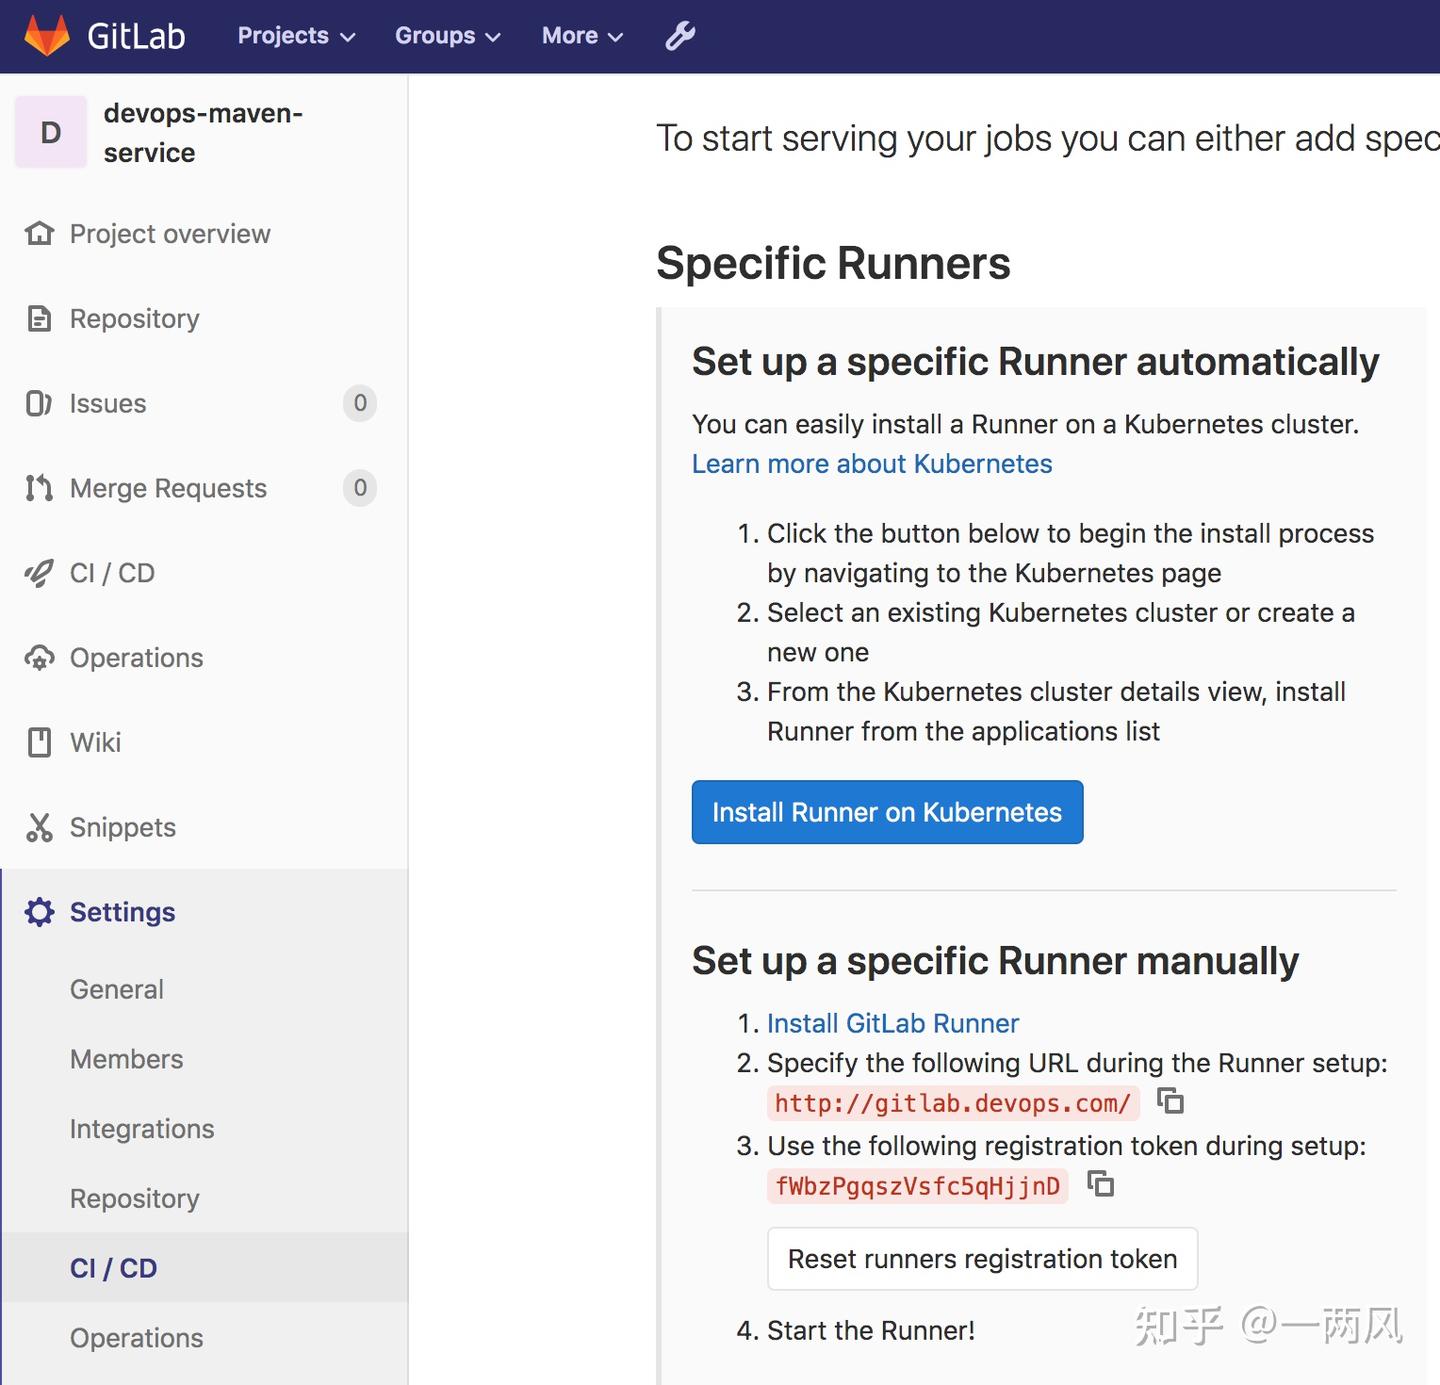Viewport: 1440px width, 1385px height.
Task: Click Reset runners registration token
Action: point(981,1259)
